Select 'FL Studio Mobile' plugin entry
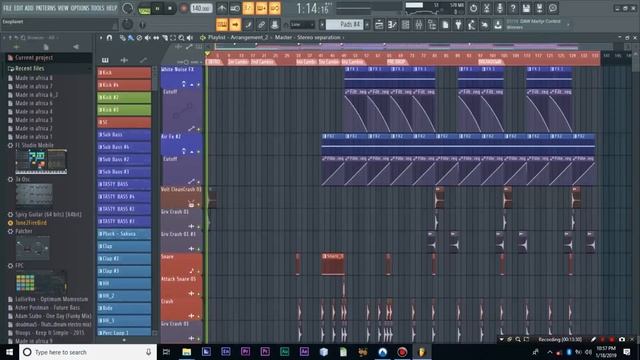This screenshot has width=640, height=360. pyautogui.click(x=34, y=145)
